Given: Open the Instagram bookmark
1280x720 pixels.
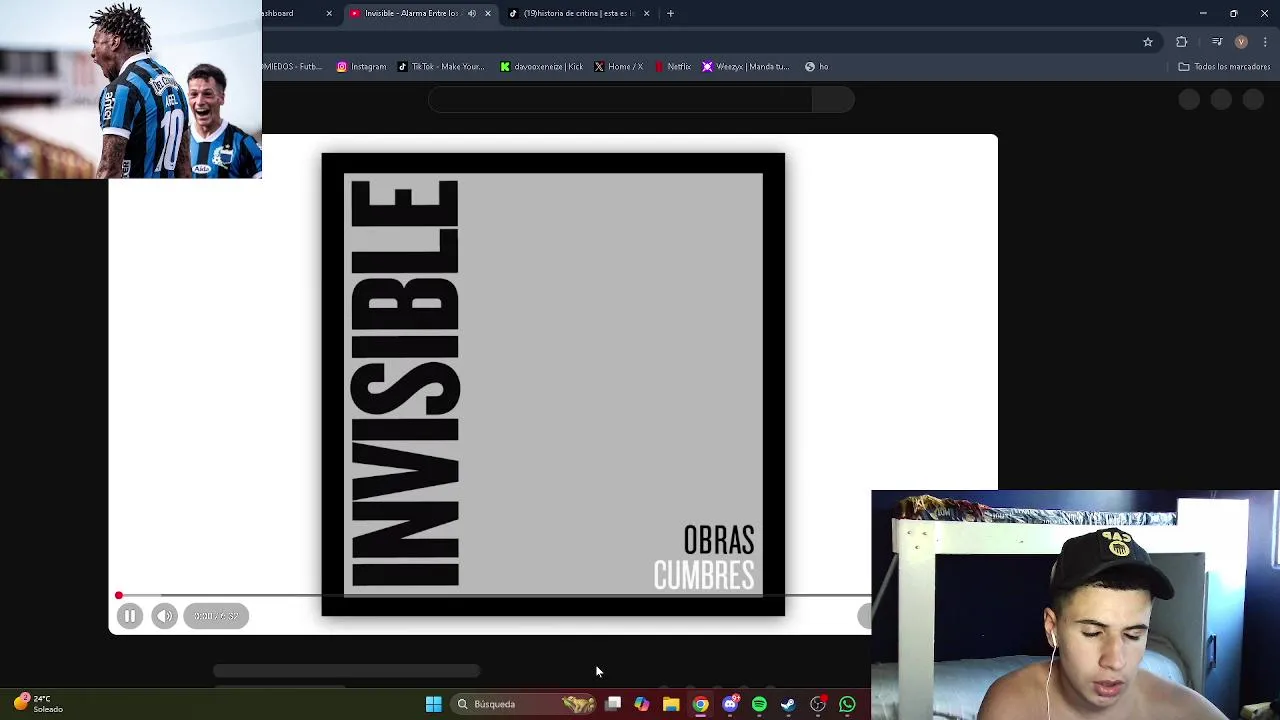Looking at the screenshot, I should (361, 67).
